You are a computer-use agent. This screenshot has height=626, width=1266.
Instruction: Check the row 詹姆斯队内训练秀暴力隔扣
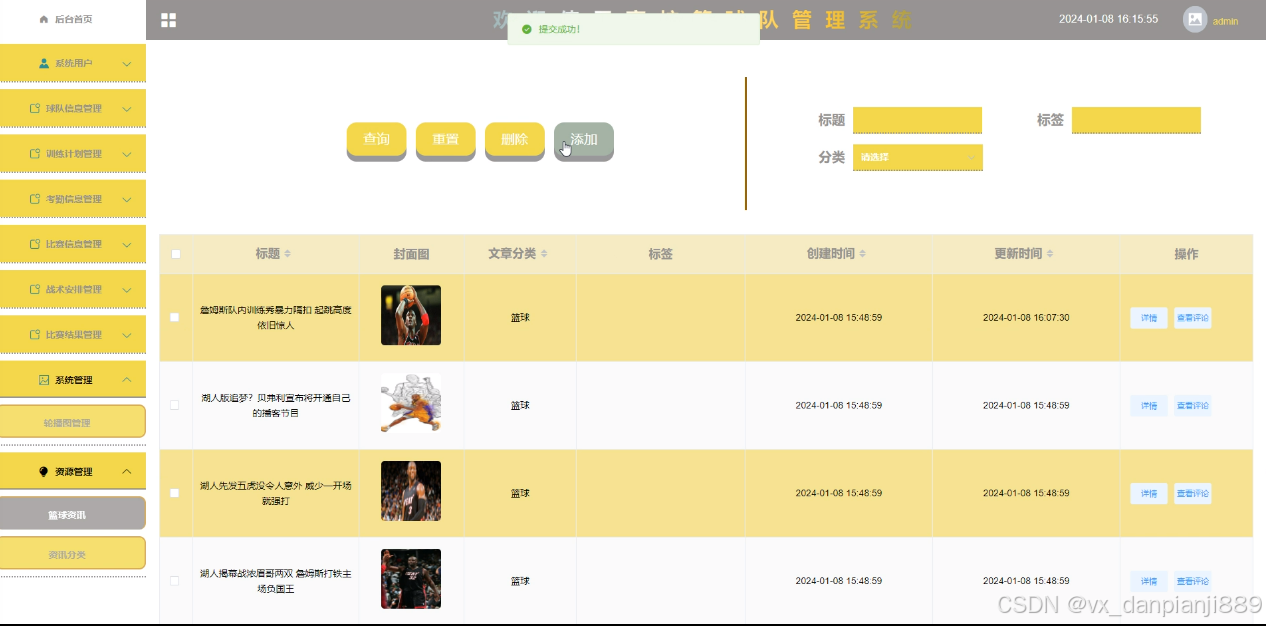point(175,317)
